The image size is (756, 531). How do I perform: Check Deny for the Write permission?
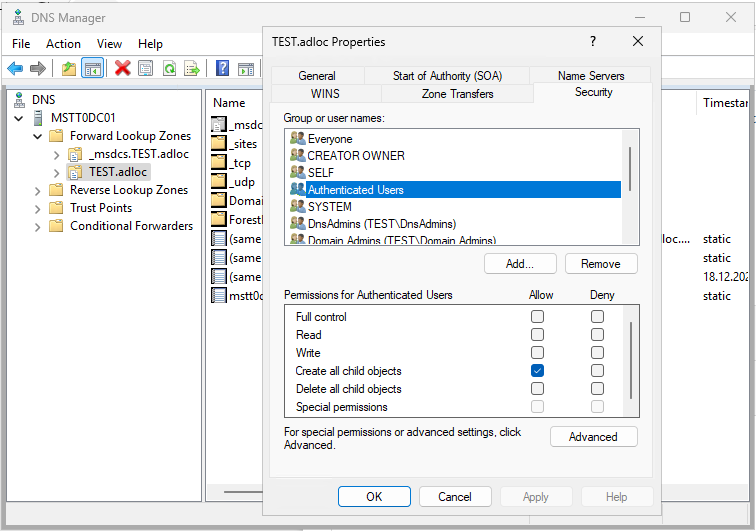pos(597,353)
